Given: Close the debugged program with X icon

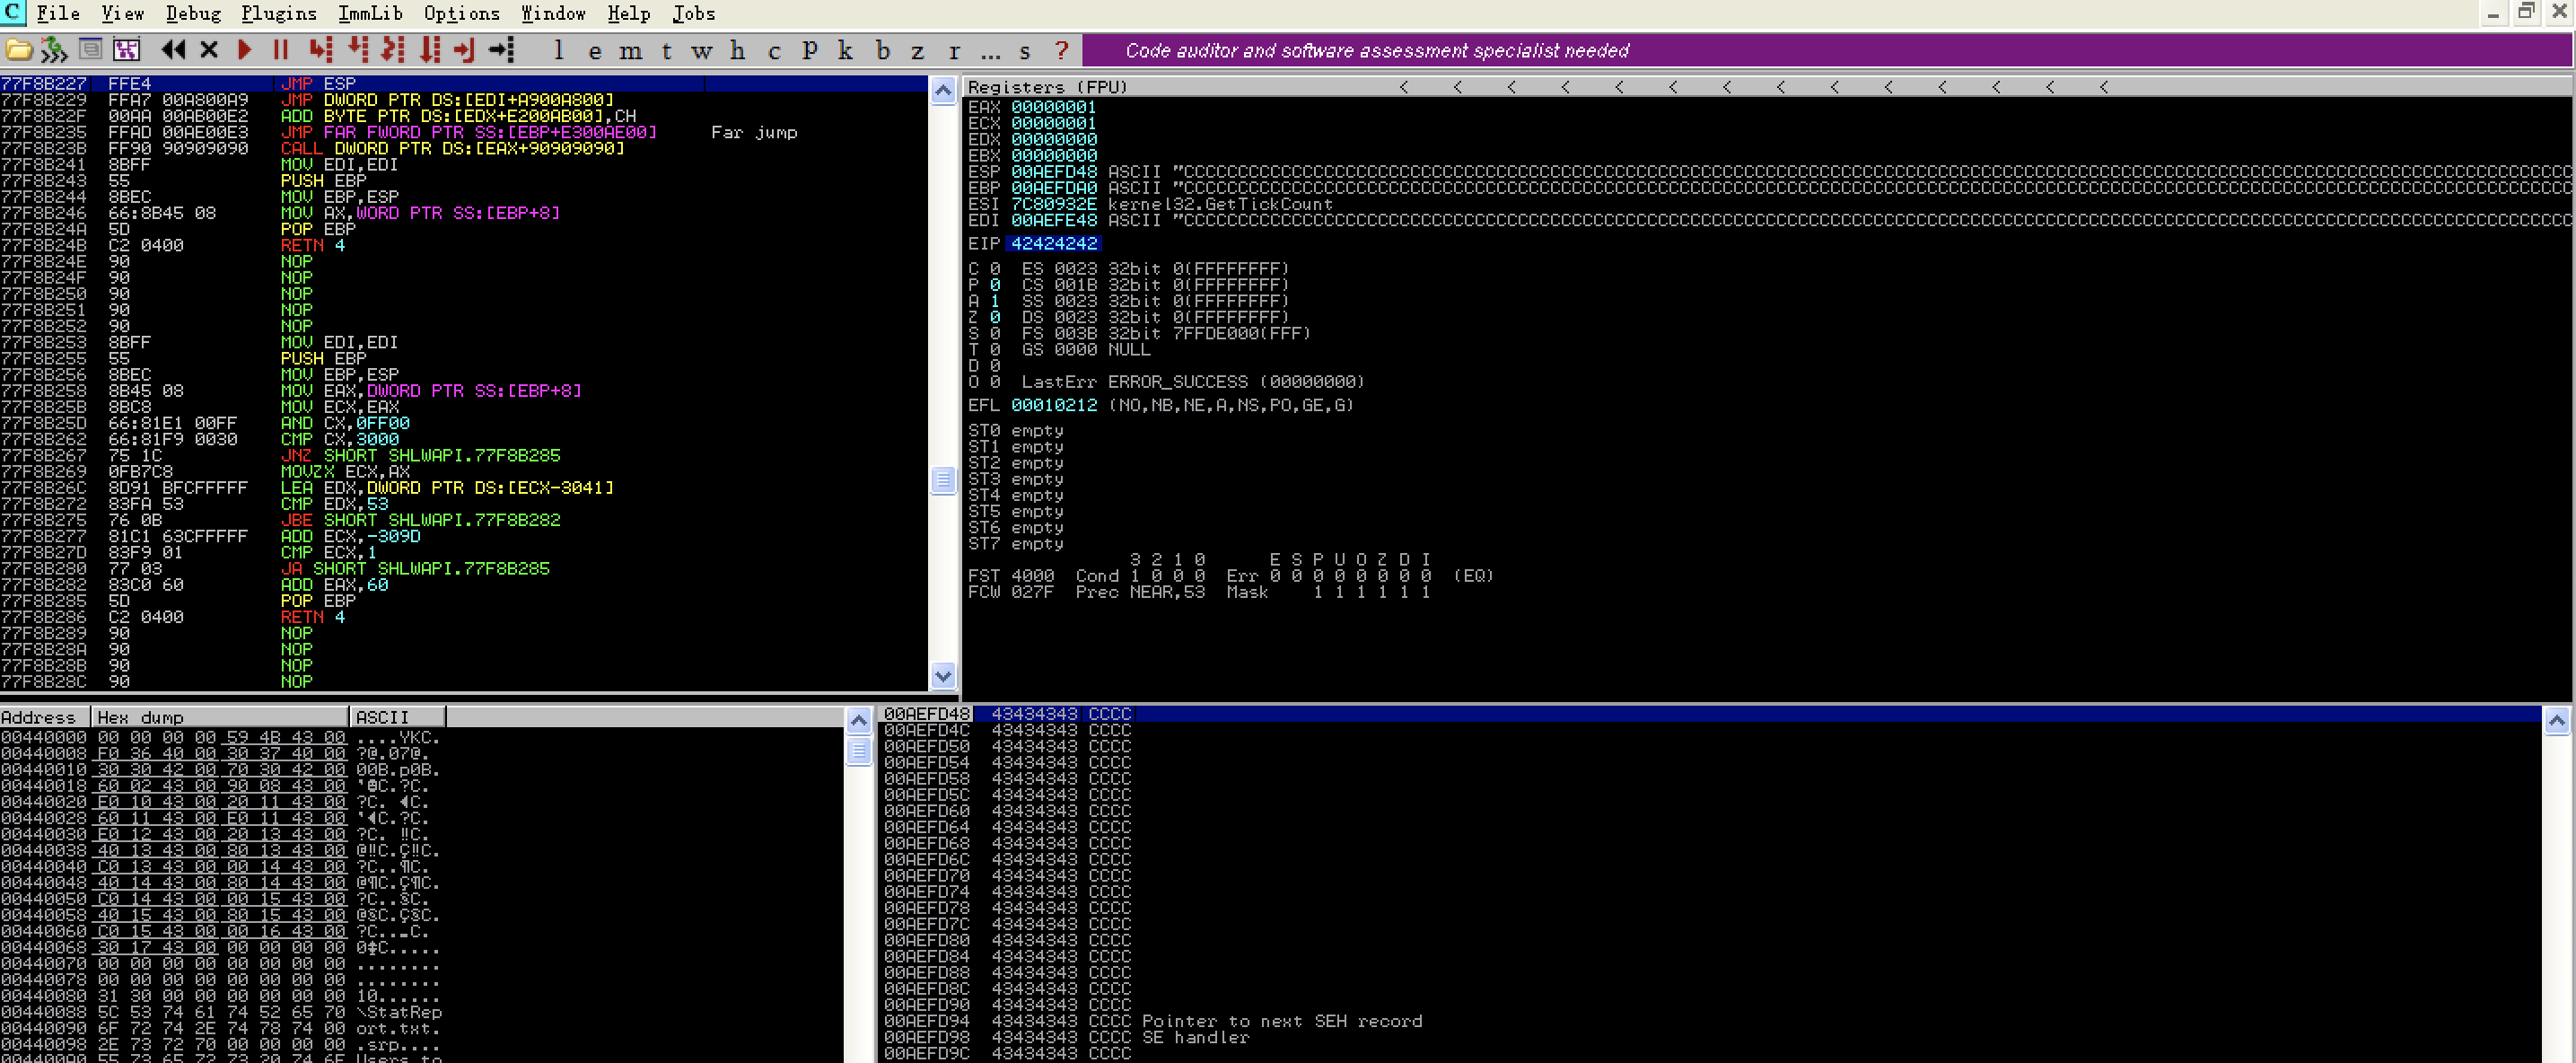Looking at the screenshot, I should click(x=209, y=50).
